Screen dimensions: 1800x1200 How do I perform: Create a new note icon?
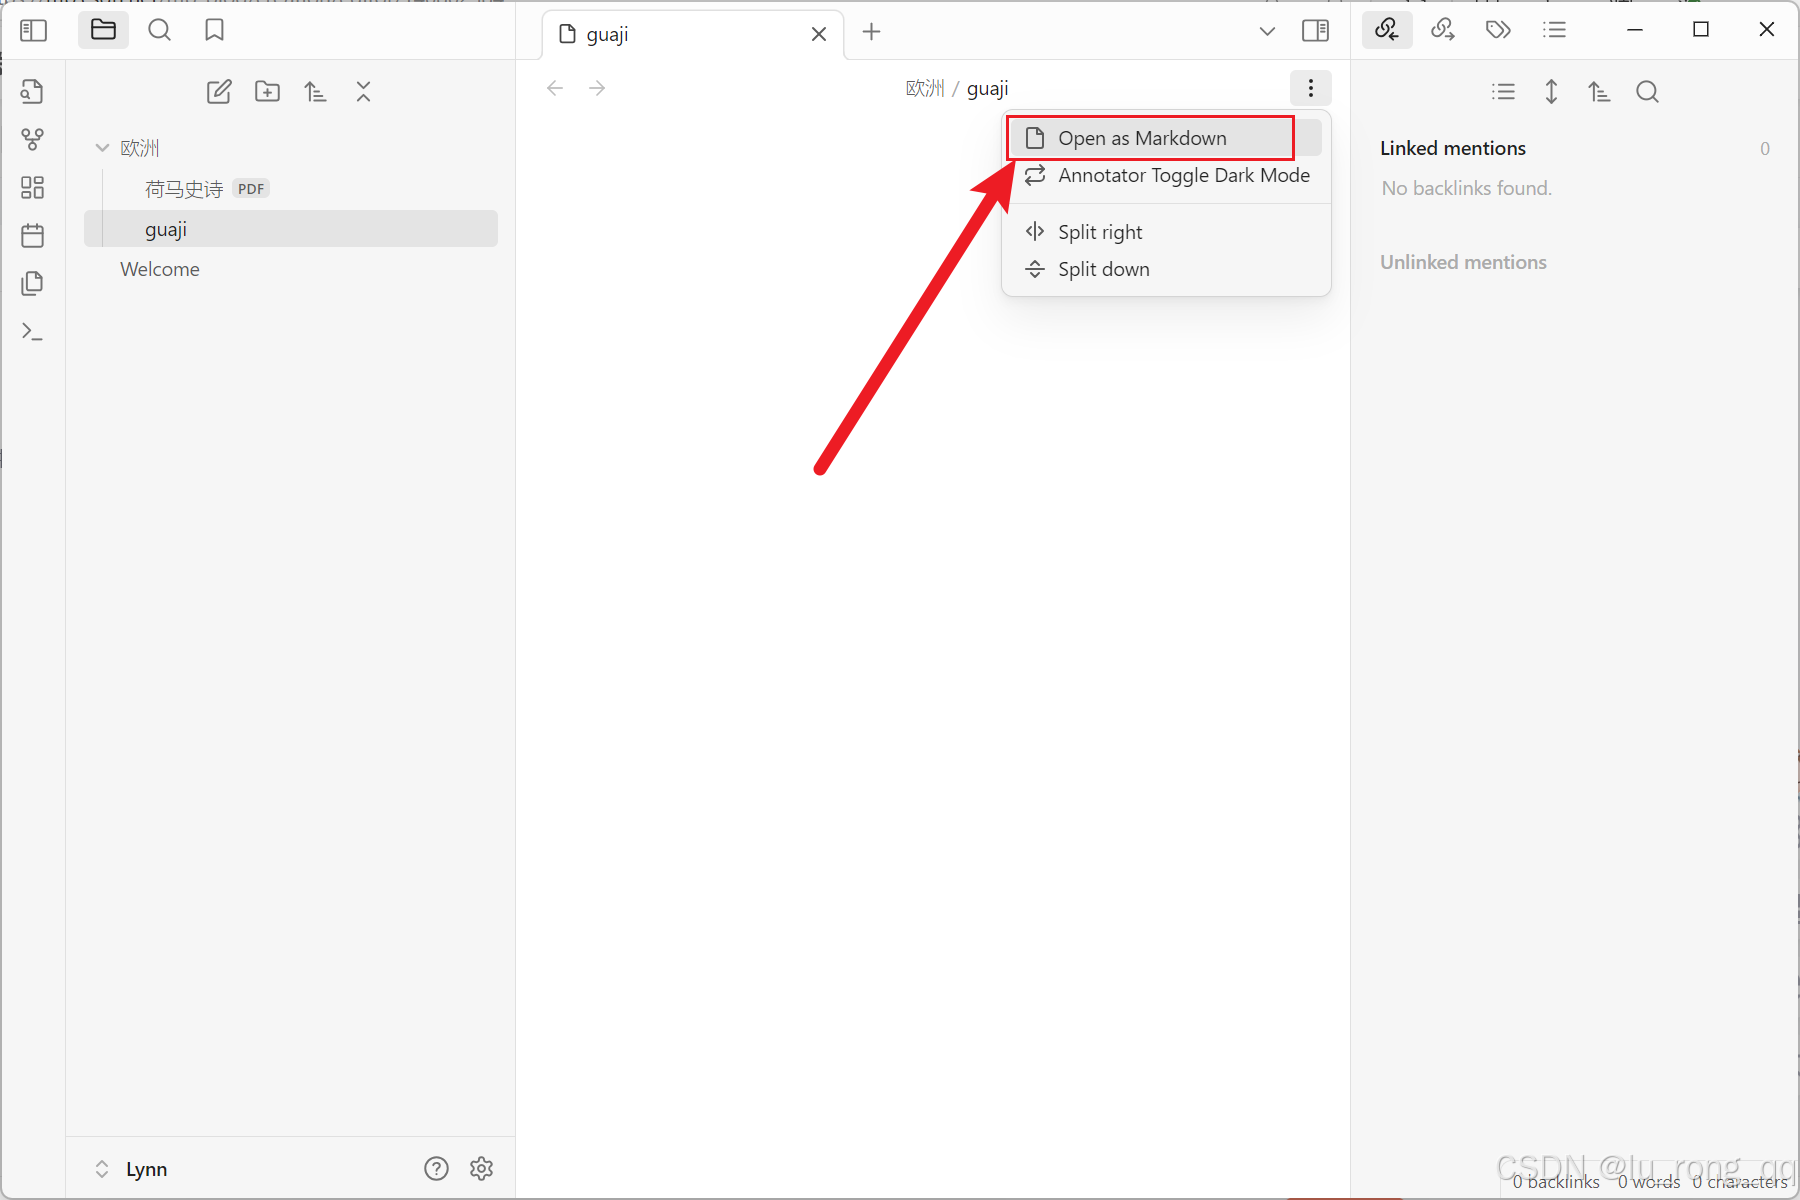219,92
